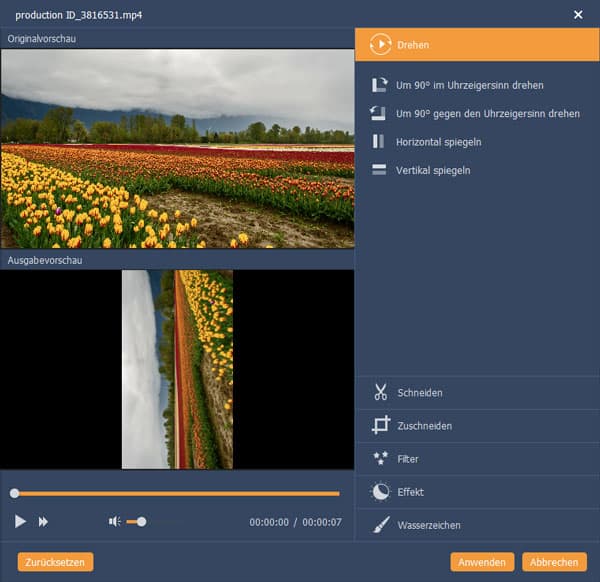Click the playback timeline progress bar
Viewport: 600px width, 582px height.
(176, 493)
